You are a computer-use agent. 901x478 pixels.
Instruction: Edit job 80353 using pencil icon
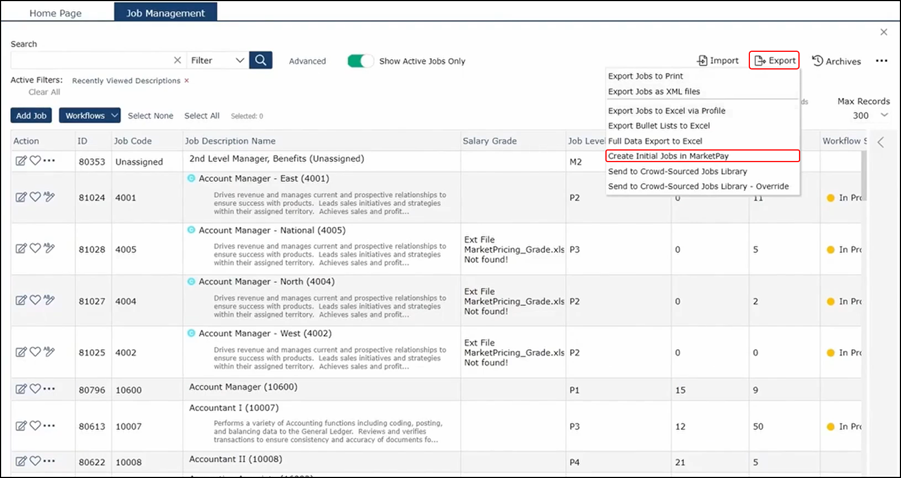[21, 161]
